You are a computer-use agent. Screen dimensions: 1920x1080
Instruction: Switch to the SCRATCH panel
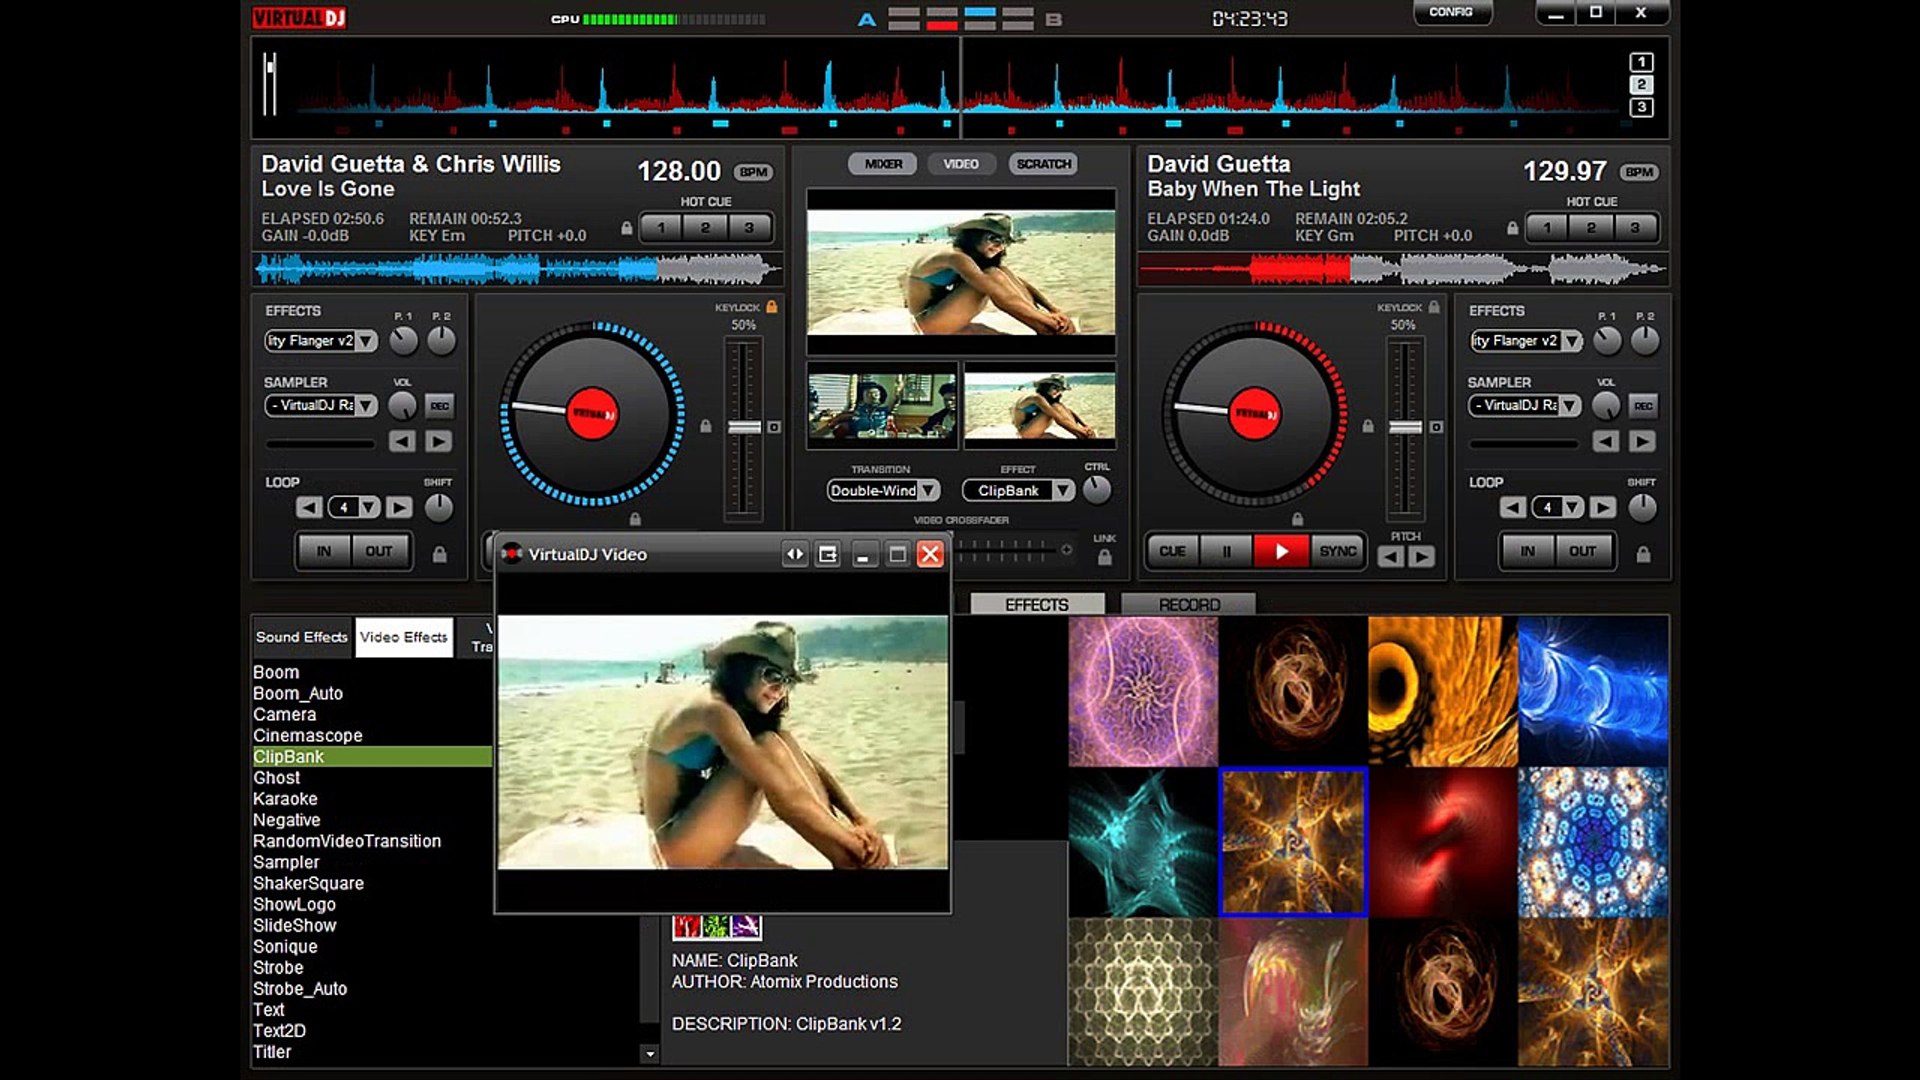(1043, 164)
